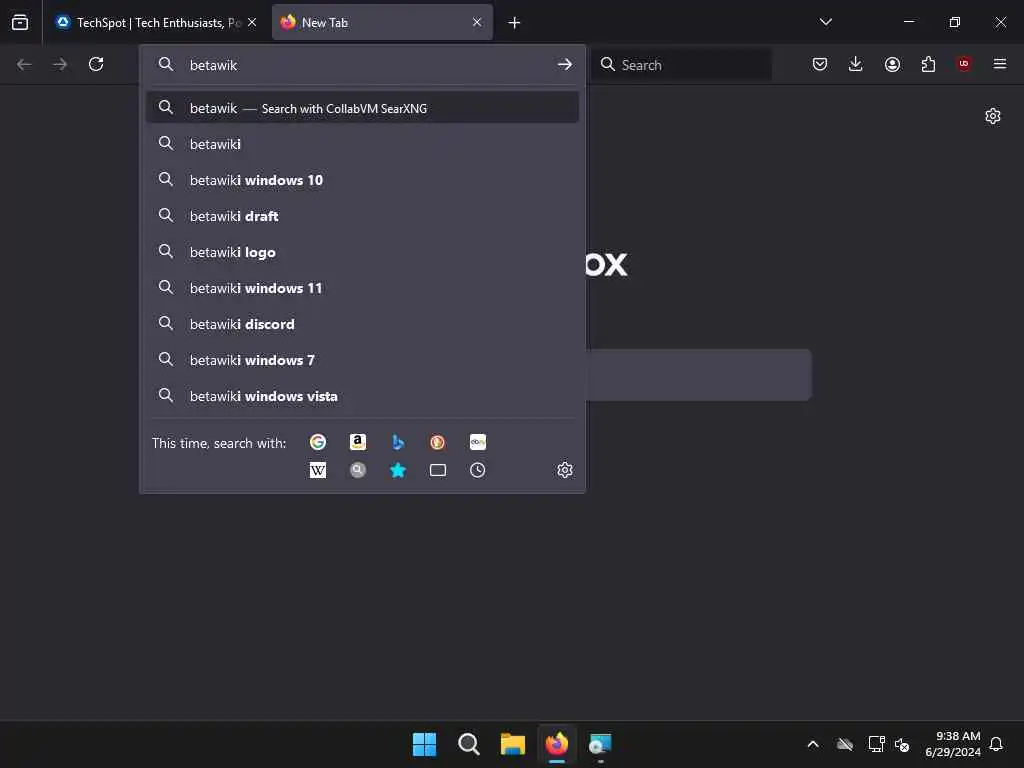Pick the betawiki windows vista suggestion

[362, 396]
